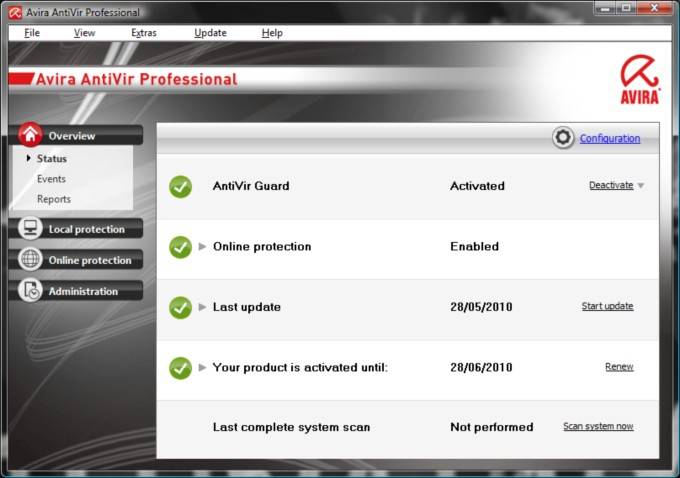Click the Overview home icon
The width and height of the screenshot is (680, 478).
click(x=31, y=135)
